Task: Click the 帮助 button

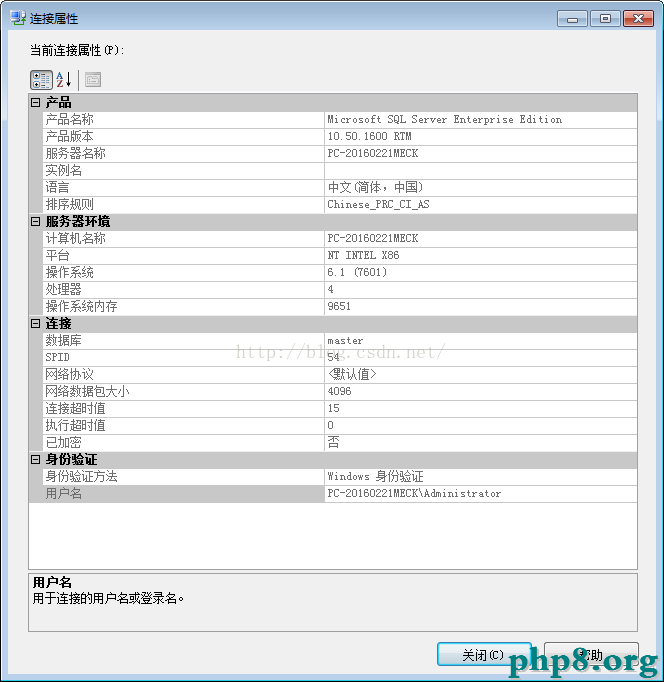Action: 591,654
